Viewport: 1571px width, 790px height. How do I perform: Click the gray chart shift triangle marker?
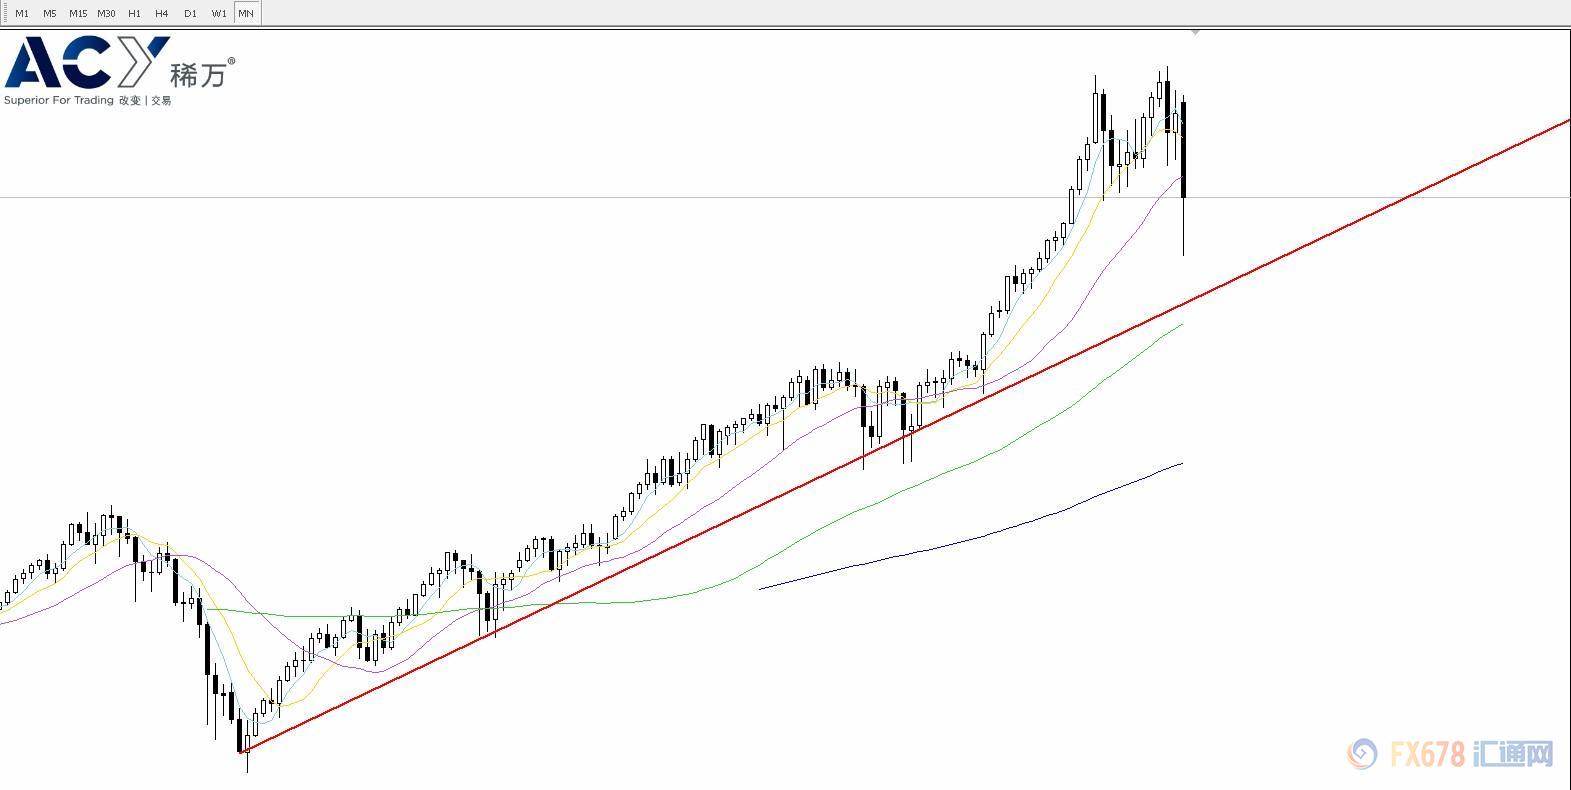point(1195,33)
